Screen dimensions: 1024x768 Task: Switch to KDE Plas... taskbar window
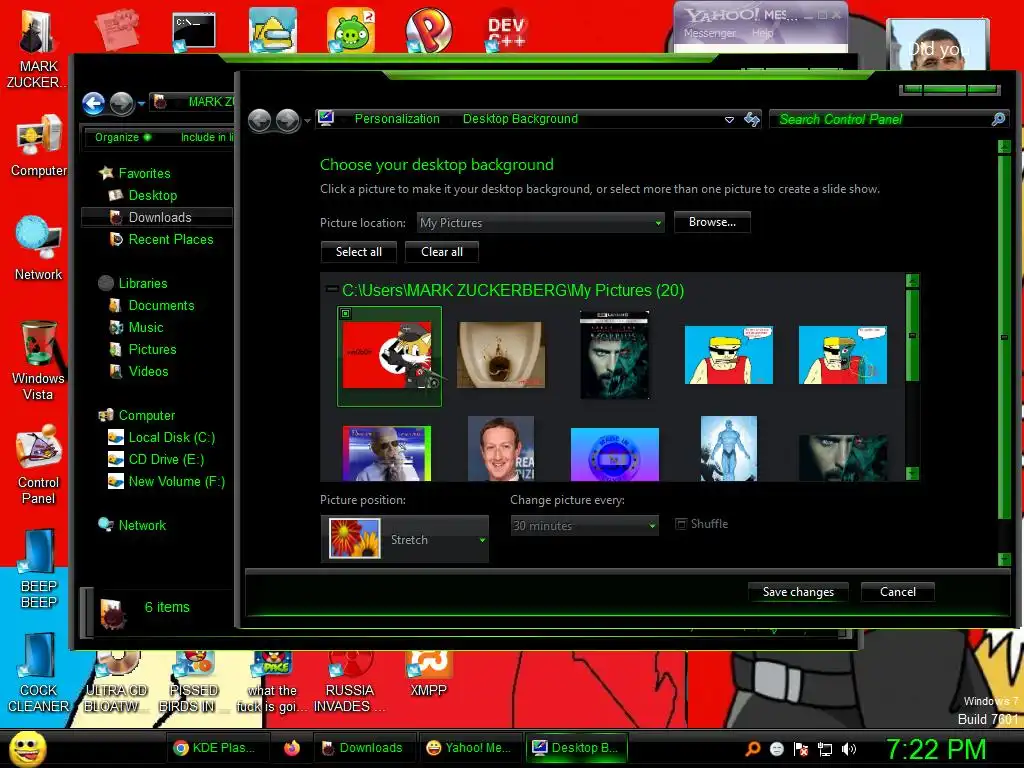(218, 748)
